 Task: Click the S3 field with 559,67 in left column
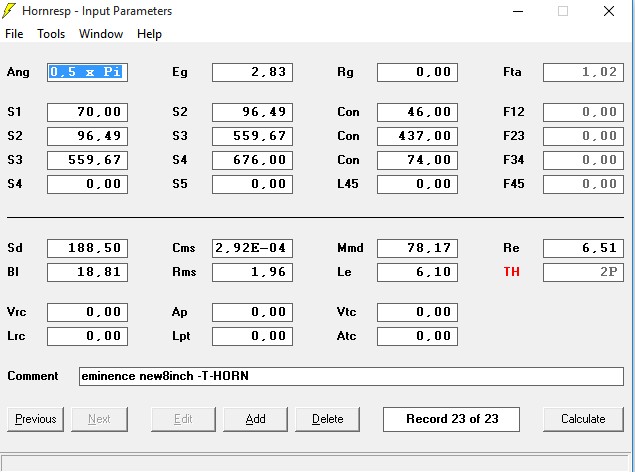87,160
